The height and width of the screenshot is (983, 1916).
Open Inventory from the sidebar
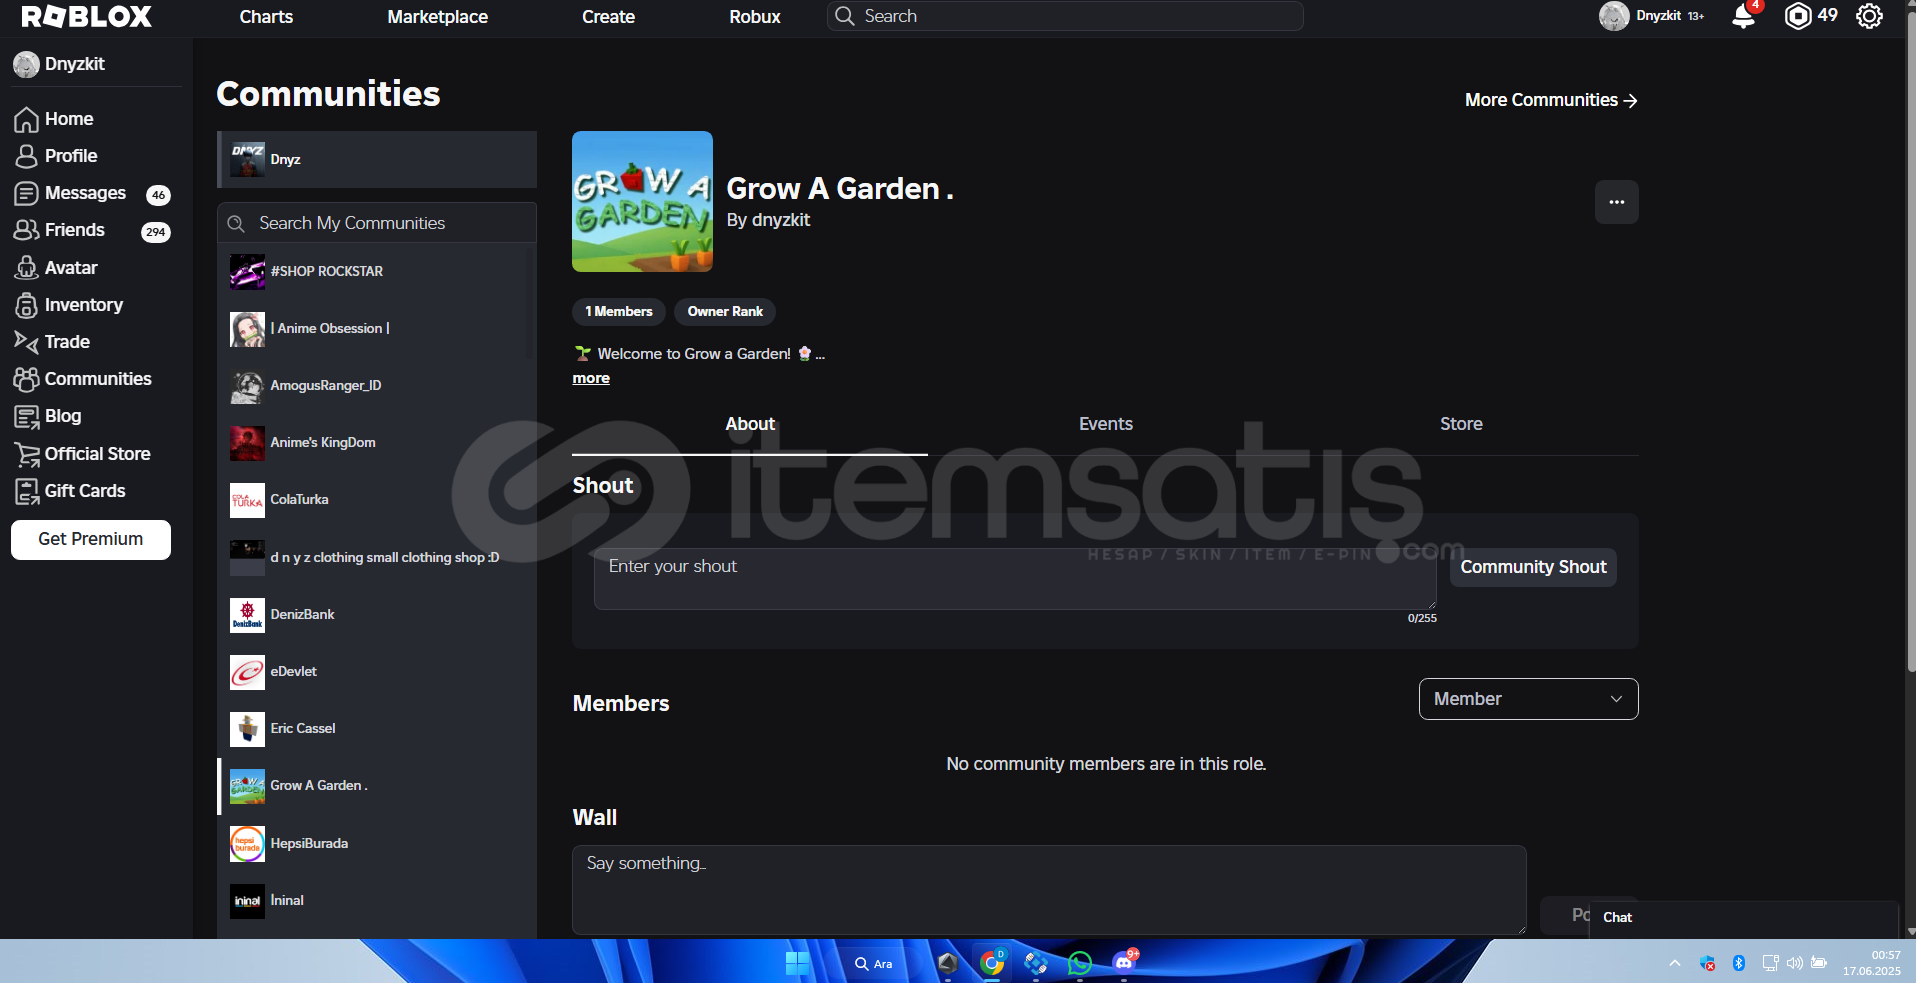point(84,305)
